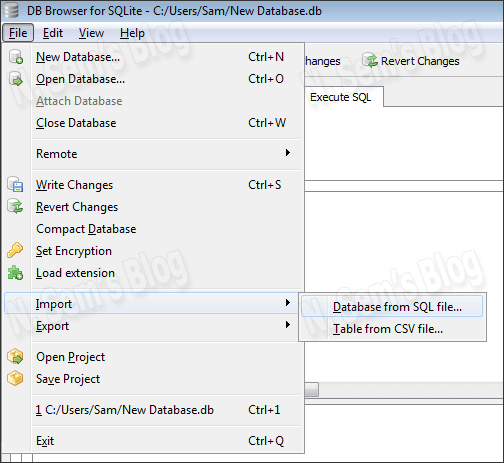Open the Edit menu
The width and height of the screenshot is (504, 463).
(53, 33)
